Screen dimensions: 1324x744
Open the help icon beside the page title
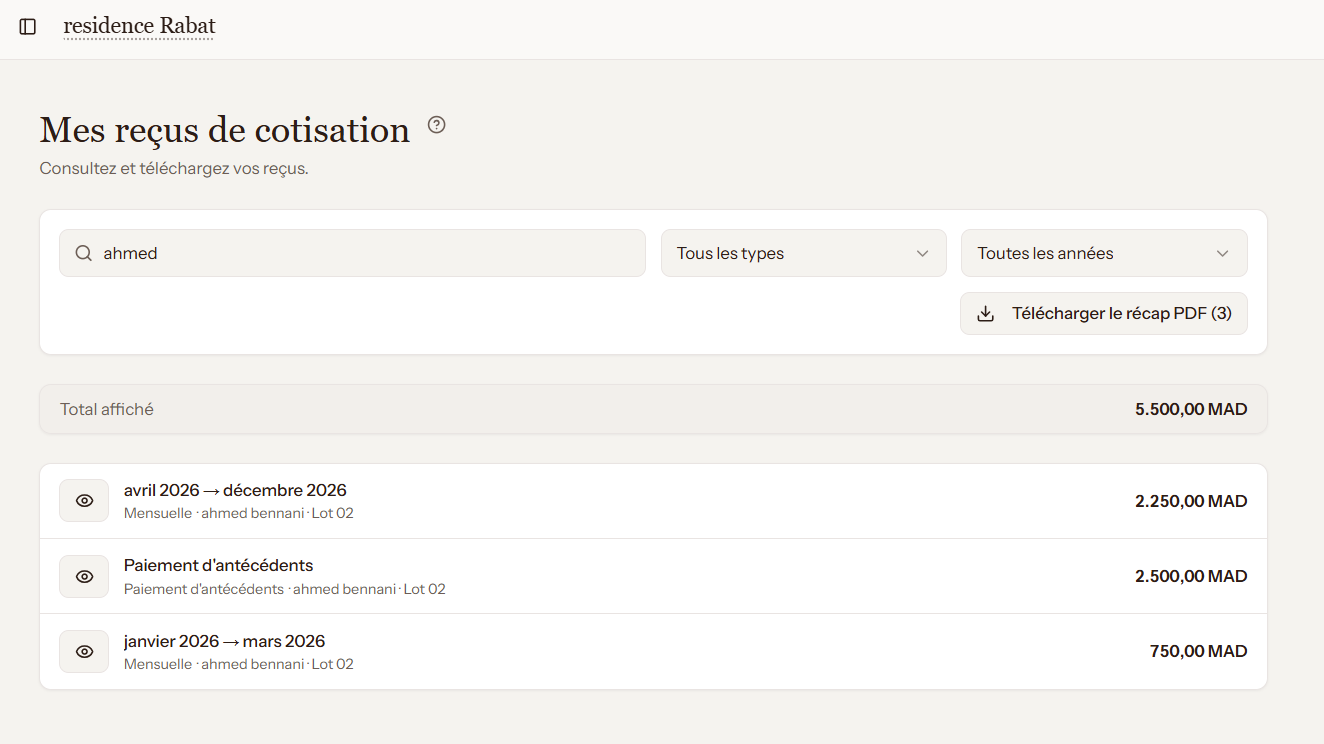pos(437,125)
